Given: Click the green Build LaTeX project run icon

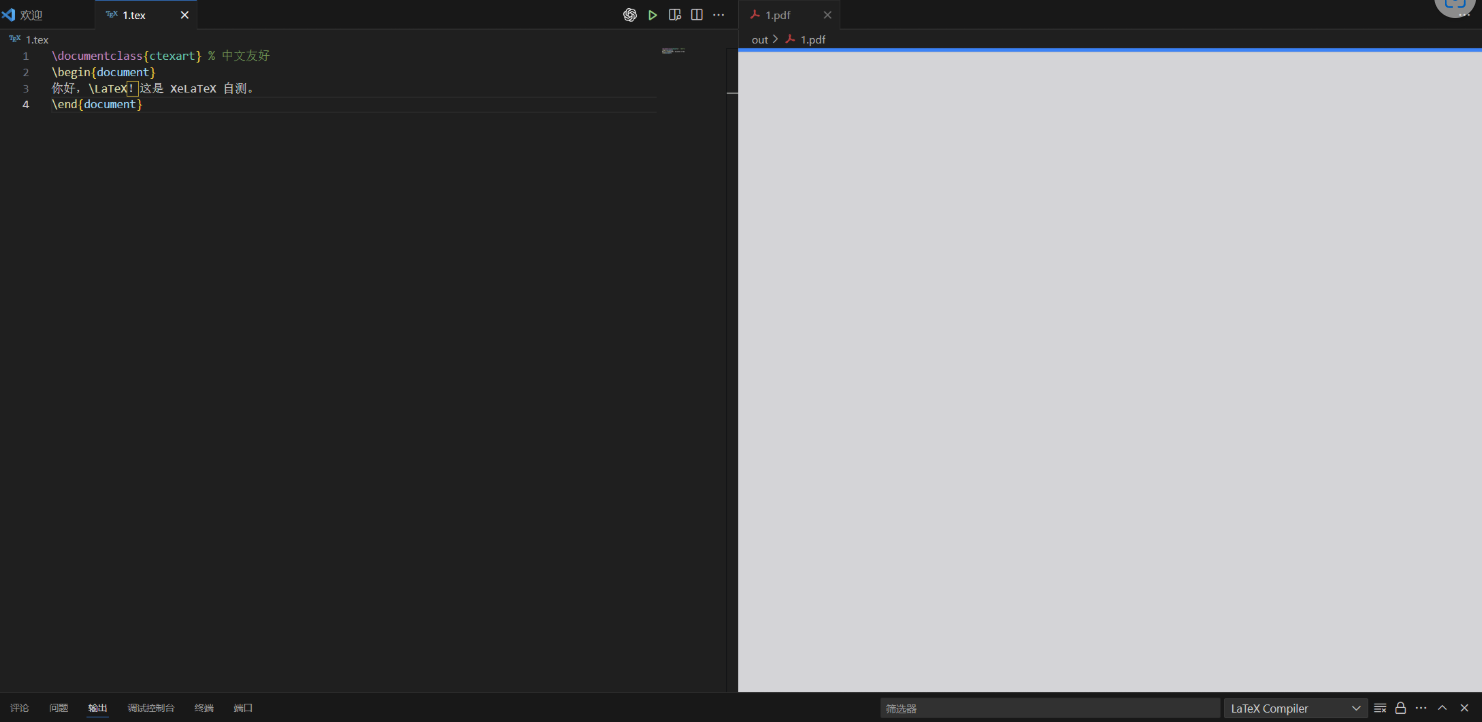Looking at the screenshot, I should pos(653,15).
